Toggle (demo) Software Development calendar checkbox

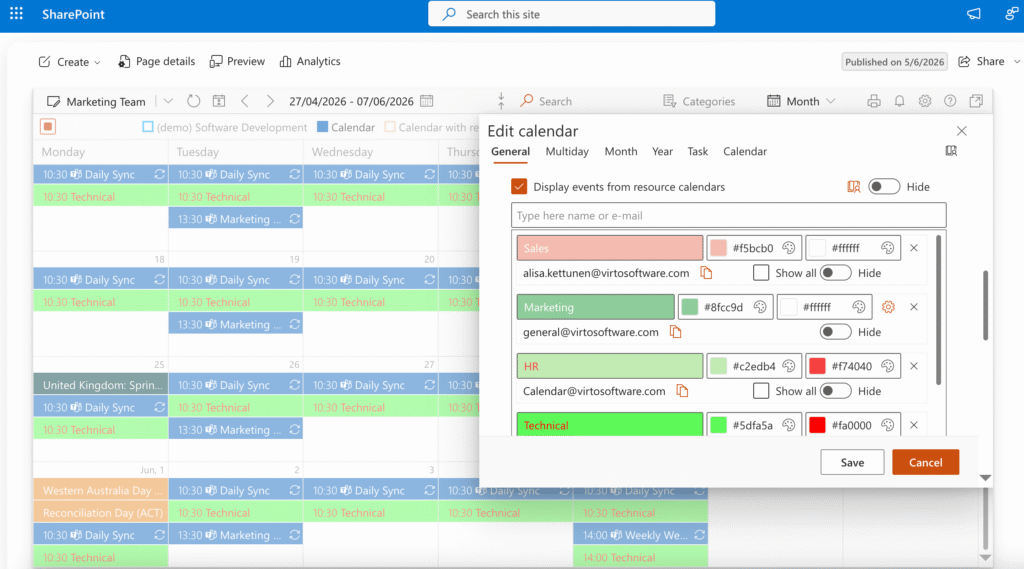point(148,127)
